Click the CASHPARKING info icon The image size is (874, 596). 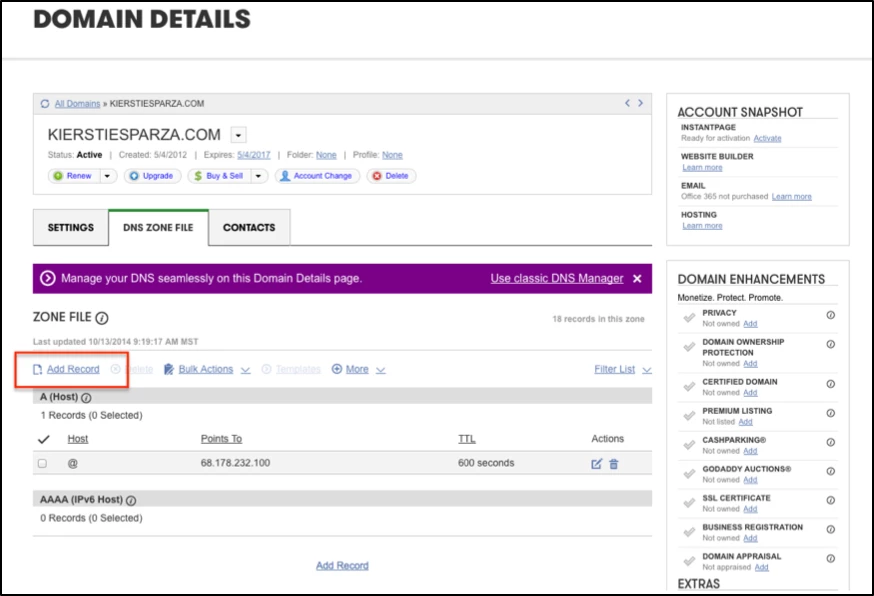coord(831,442)
